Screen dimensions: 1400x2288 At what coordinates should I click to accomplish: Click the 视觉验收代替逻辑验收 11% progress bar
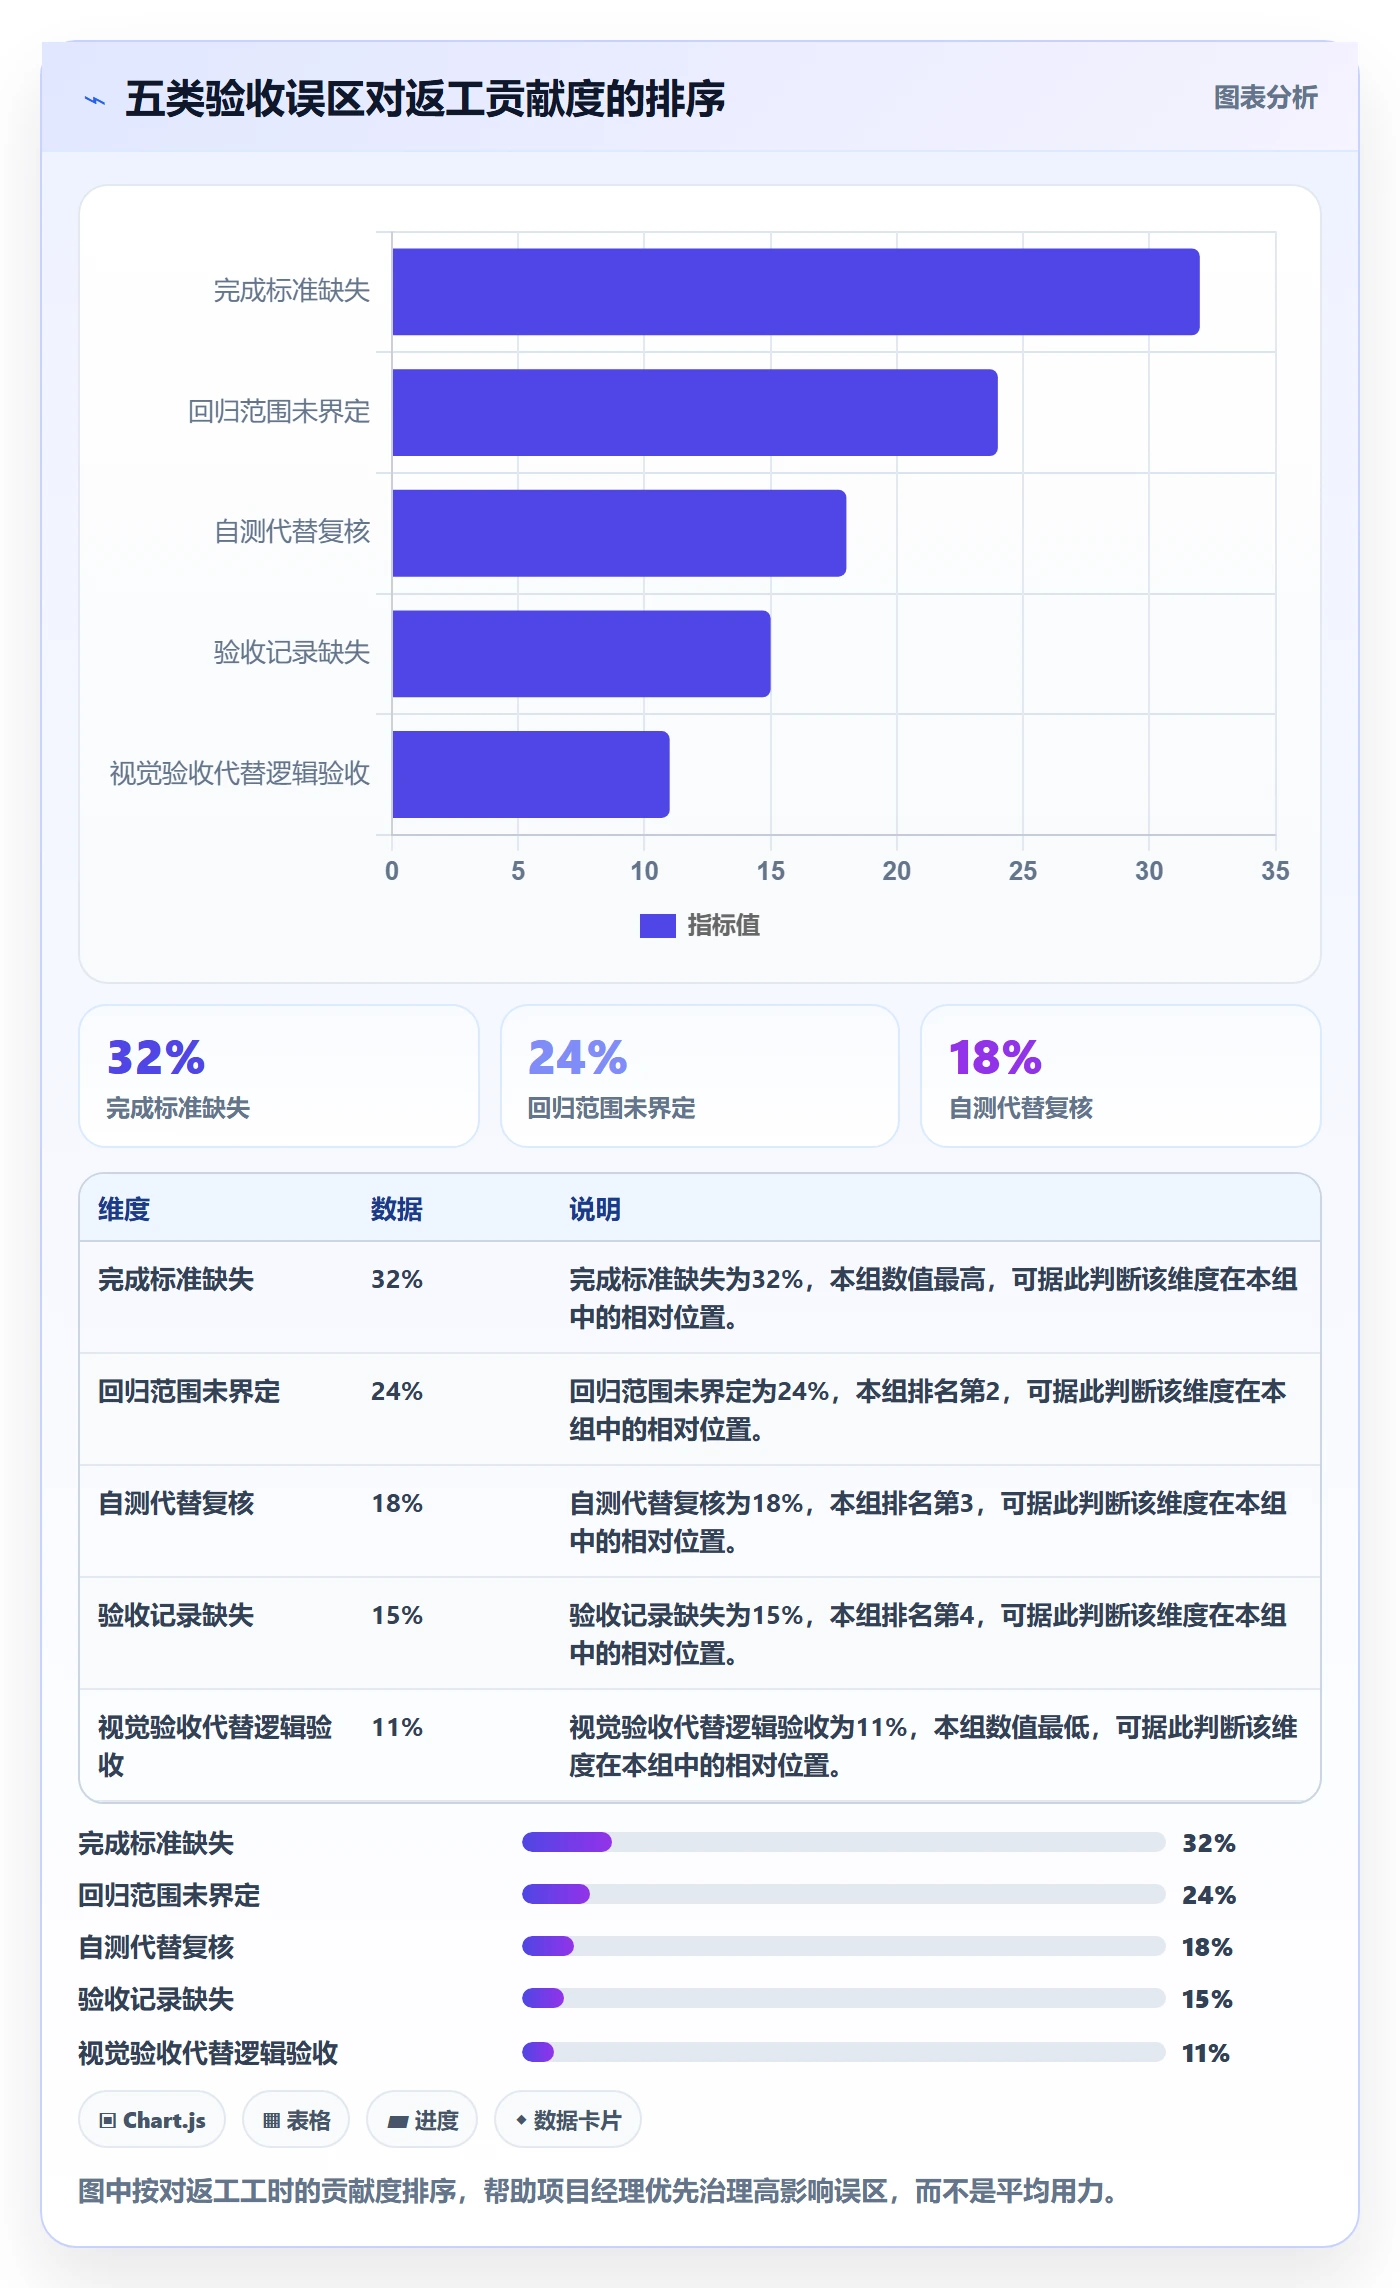click(843, 2052)
